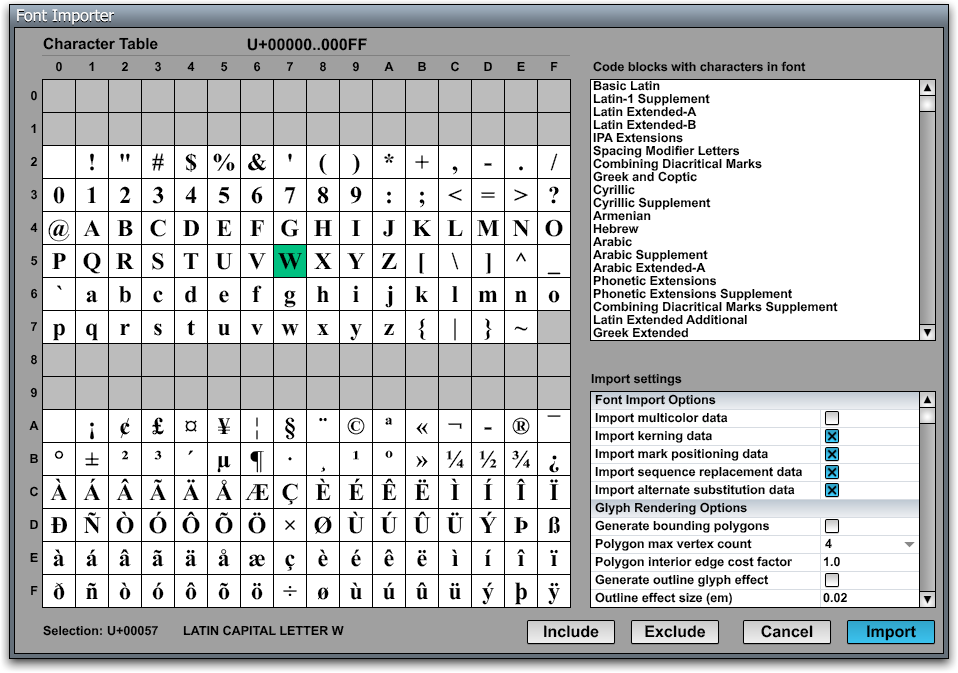Toggle Import mark positioning data checkbox
Image resolution: width=958 pixels, height=673 pixels.
pyautogui.click(x=832, y=454)
